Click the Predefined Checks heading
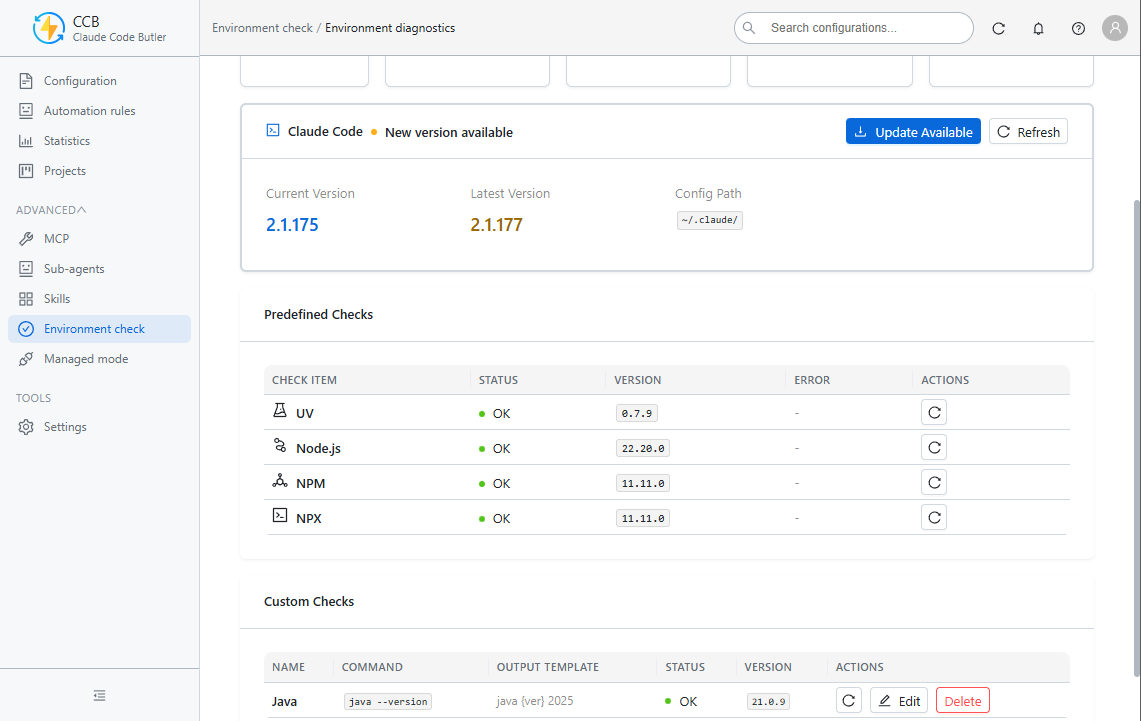Image resolution: width=1141 pixels, height=721 pixels. click(319, 314)
